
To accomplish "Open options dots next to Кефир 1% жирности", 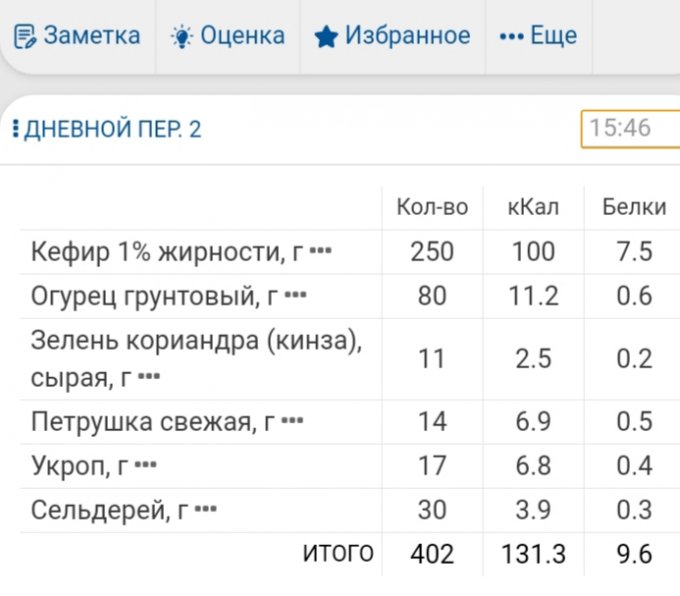I will click(x=320, y=252).
